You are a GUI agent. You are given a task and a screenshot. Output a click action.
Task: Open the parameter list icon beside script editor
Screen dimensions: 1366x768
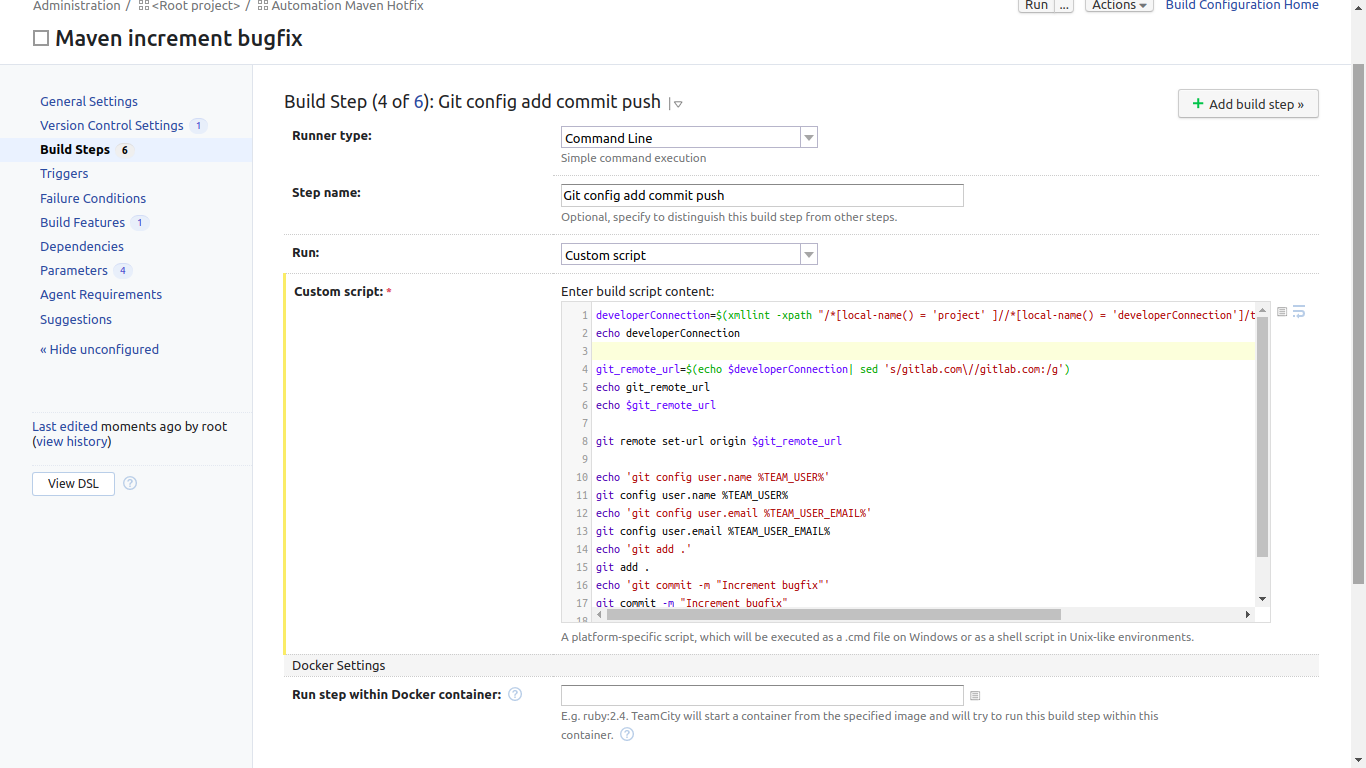pyautogui.click(x=1282, y=312)
